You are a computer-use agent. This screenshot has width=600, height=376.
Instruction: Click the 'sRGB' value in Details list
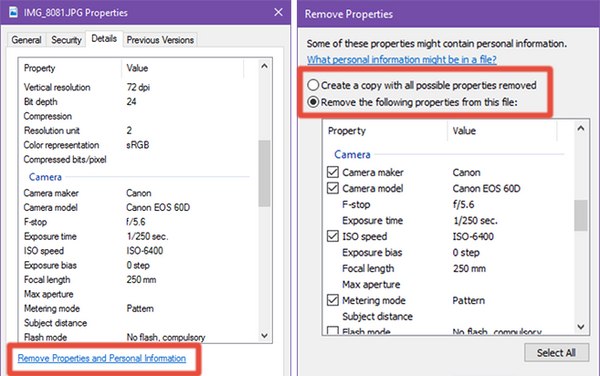click(x=138, y=145)
